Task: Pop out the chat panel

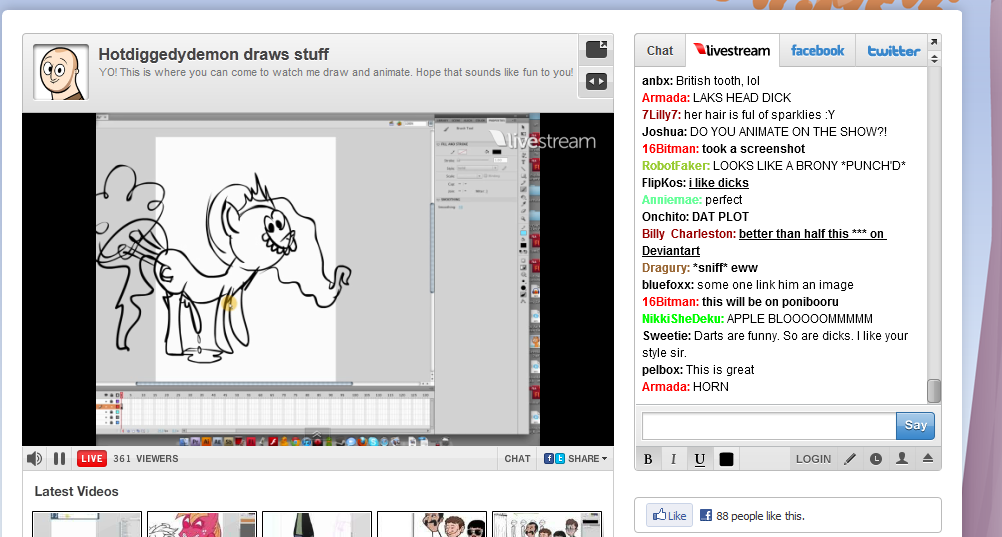Action: tap(934, 42)
